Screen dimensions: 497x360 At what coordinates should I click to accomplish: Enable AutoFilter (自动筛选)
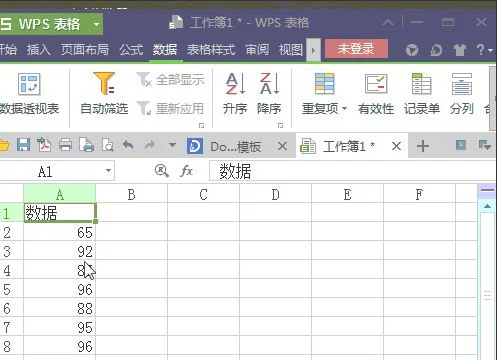tap(104, 95)
